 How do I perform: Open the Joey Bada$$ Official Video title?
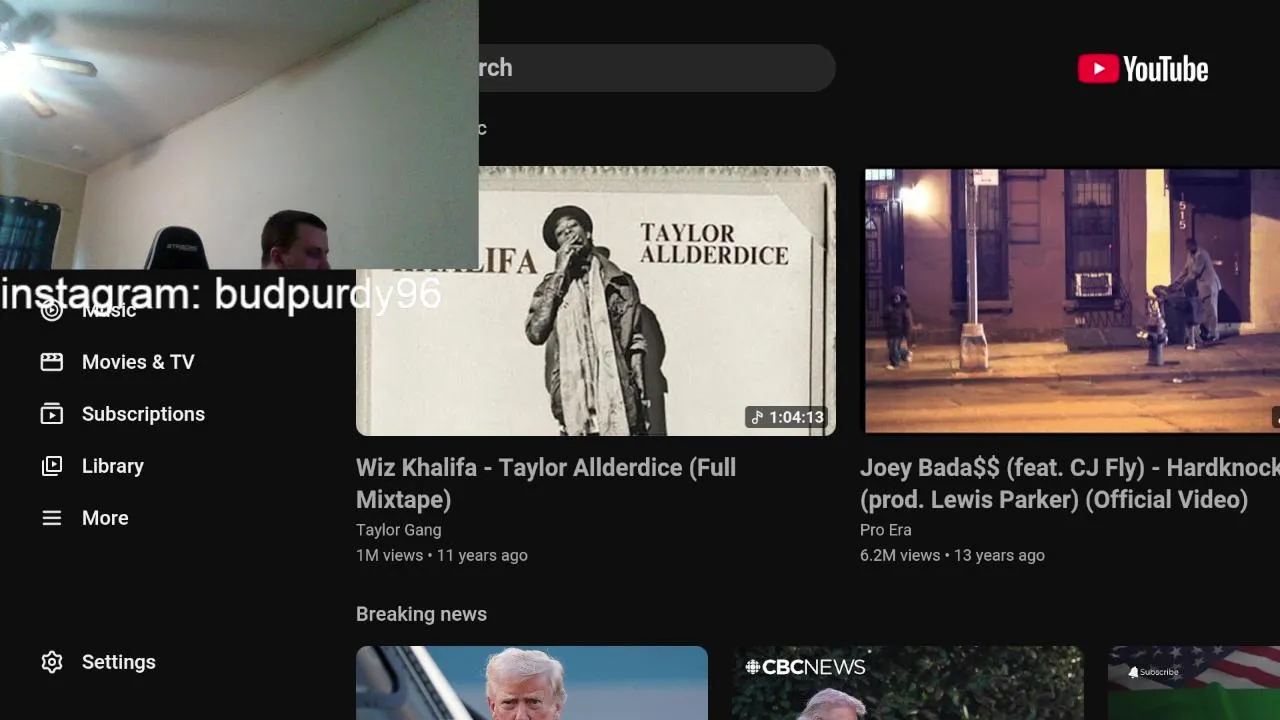click(x=1069, y=483)
